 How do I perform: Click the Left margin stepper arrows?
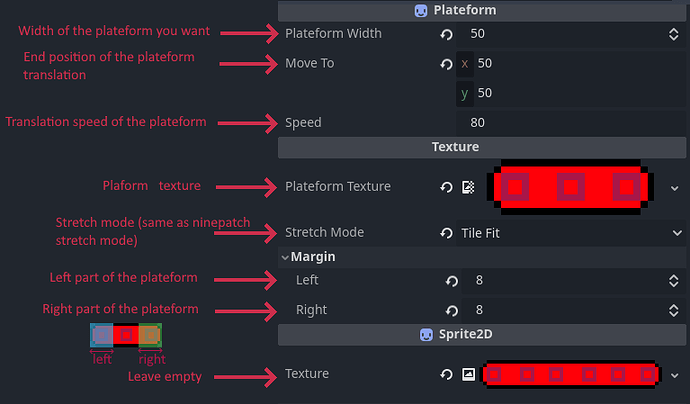[673, 281]
